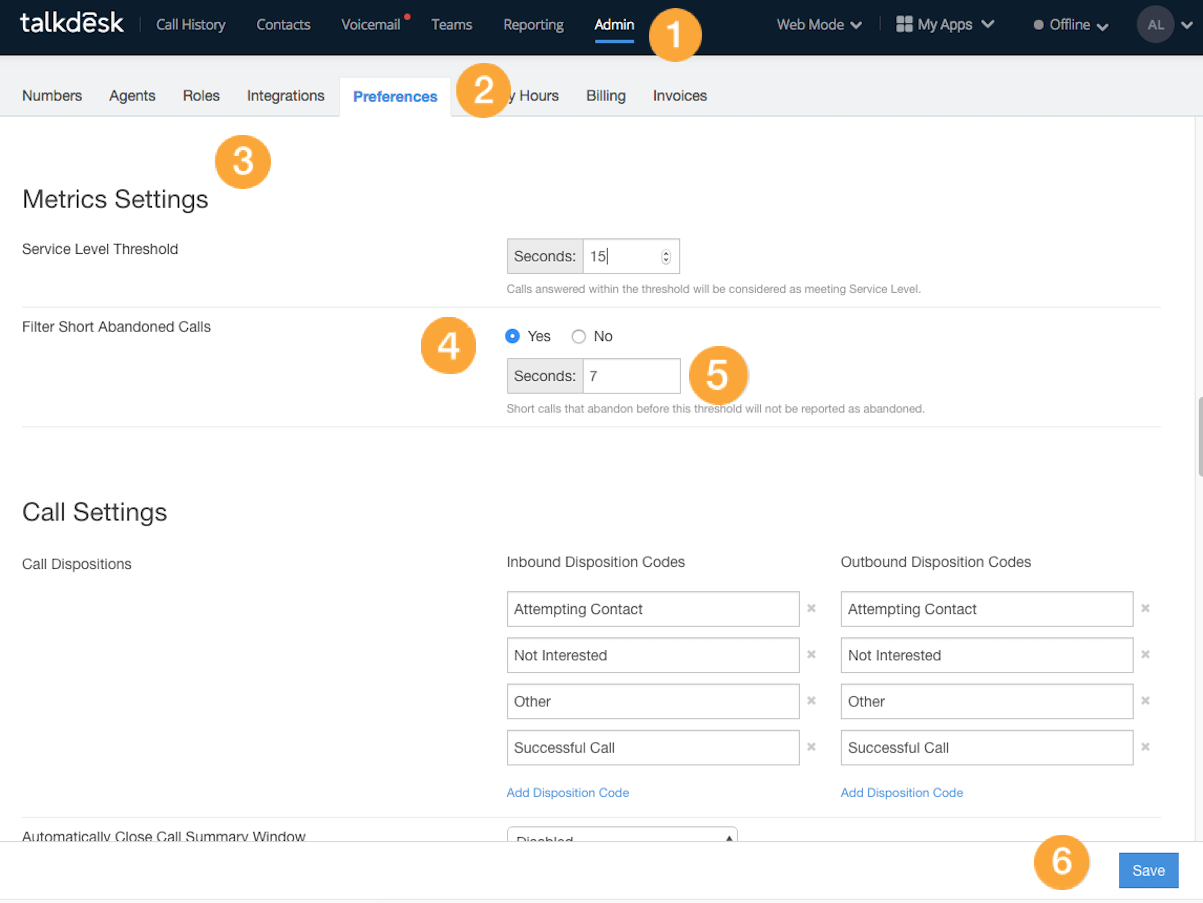Click Service Level Threshold stepper arrows
This screenshot has height=903, width=1203.
666,257
